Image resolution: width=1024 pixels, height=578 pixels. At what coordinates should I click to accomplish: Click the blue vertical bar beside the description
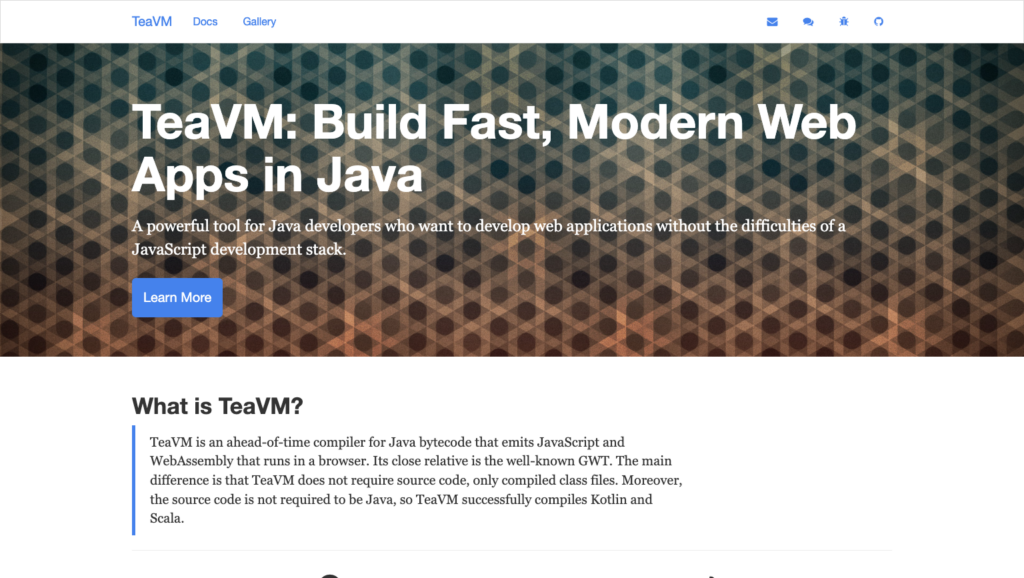(x=134, y=480)
